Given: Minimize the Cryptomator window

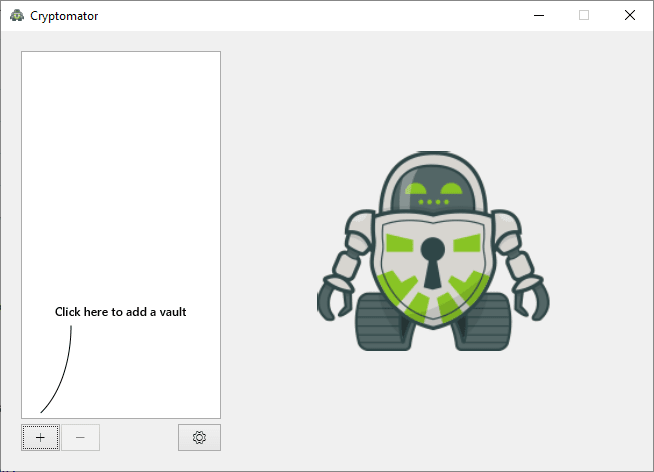Looking at the screenshot, I should [x=539, y=15].
